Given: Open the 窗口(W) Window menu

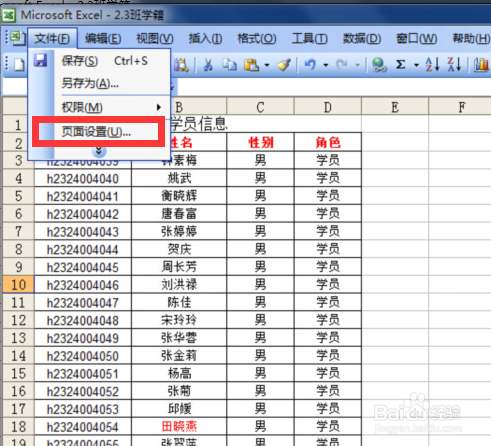Looking at the screenshot, I should click(x=417, y=39).
